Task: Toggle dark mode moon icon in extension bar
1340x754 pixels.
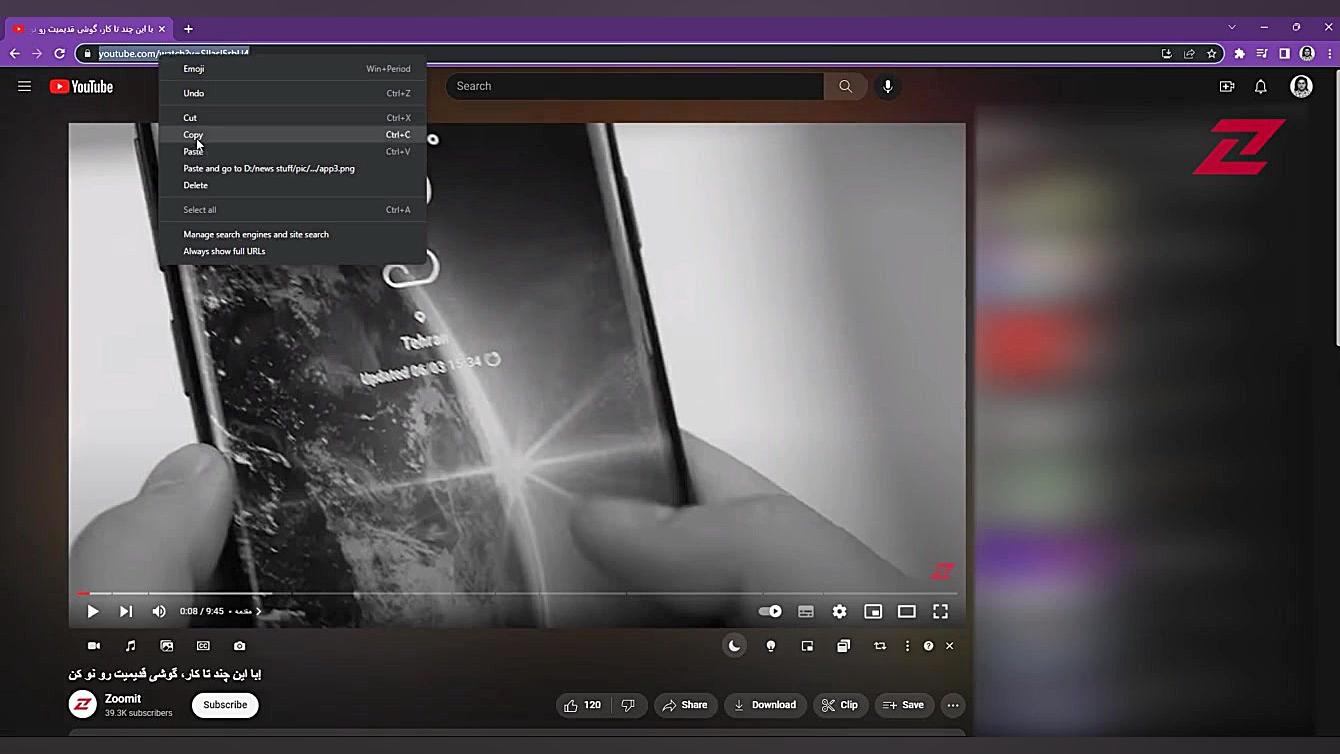Action: click(x=734, y=645)
